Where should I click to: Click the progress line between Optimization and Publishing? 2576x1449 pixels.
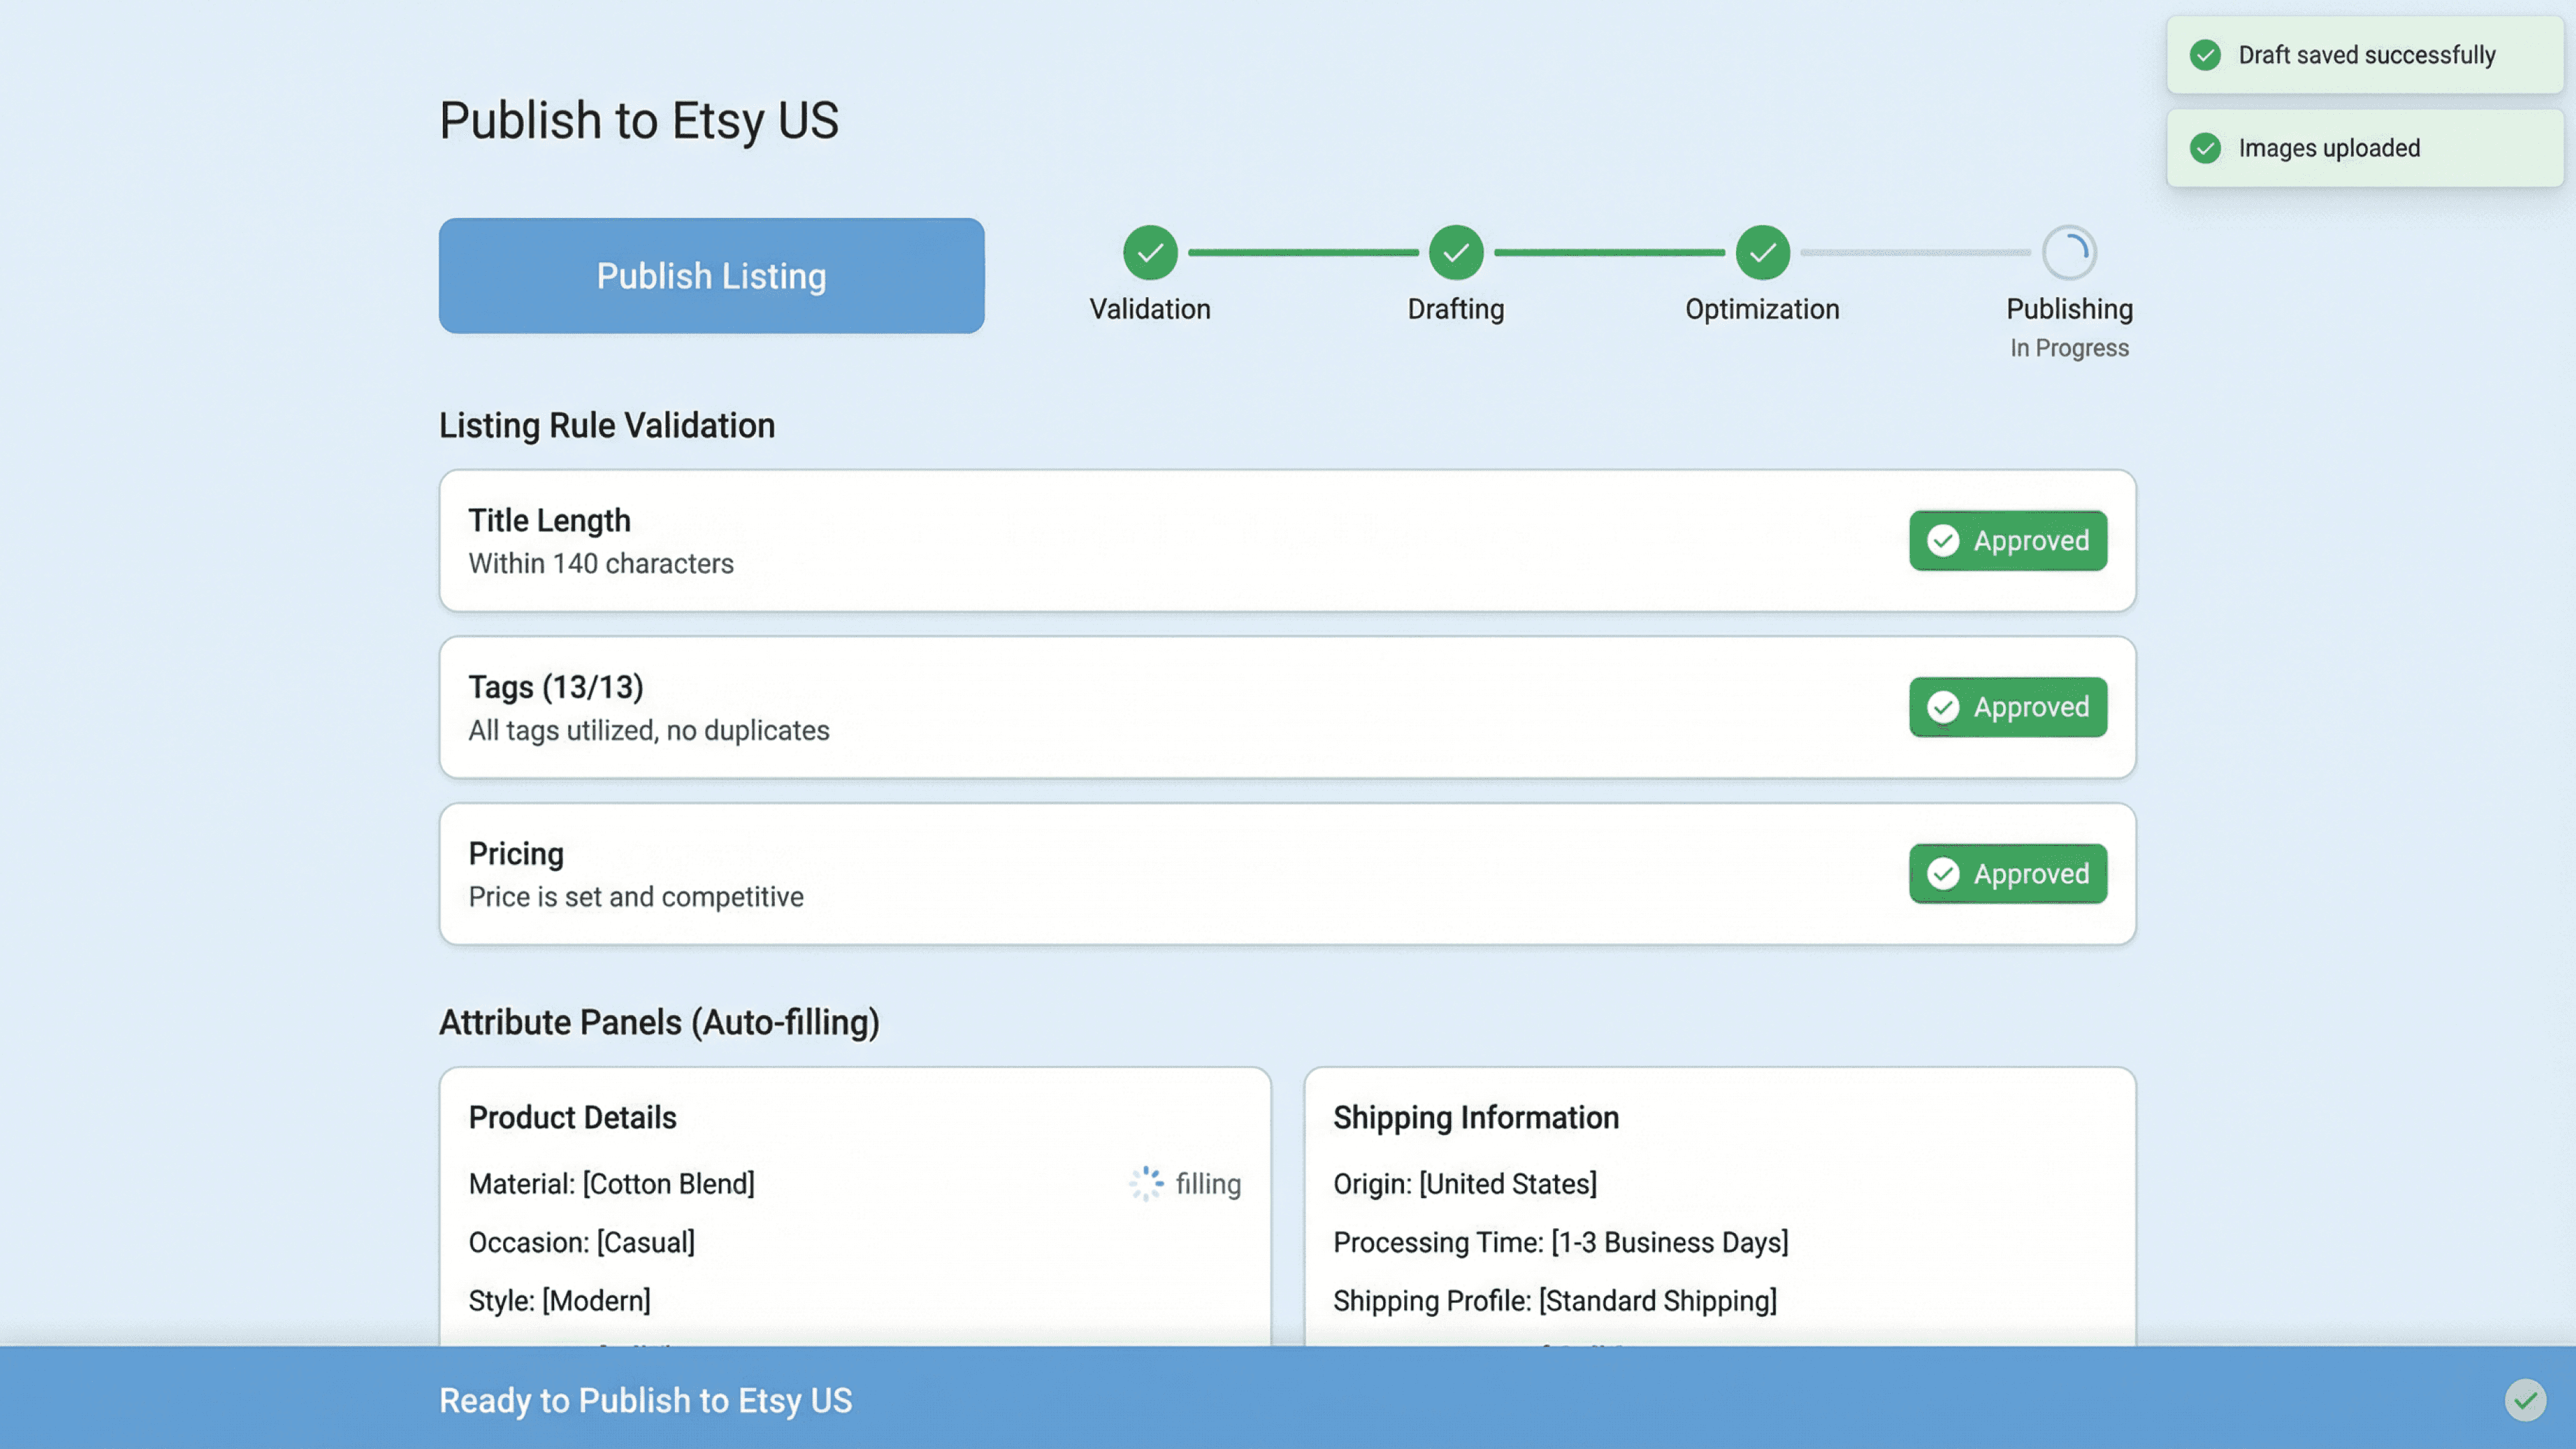click(x=1915, y=252)
